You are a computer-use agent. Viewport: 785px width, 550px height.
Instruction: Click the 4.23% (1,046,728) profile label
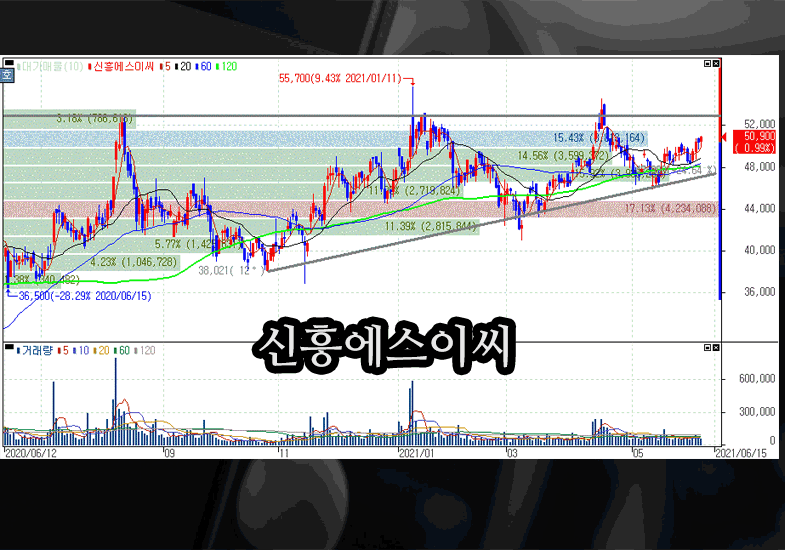[134, 262]
